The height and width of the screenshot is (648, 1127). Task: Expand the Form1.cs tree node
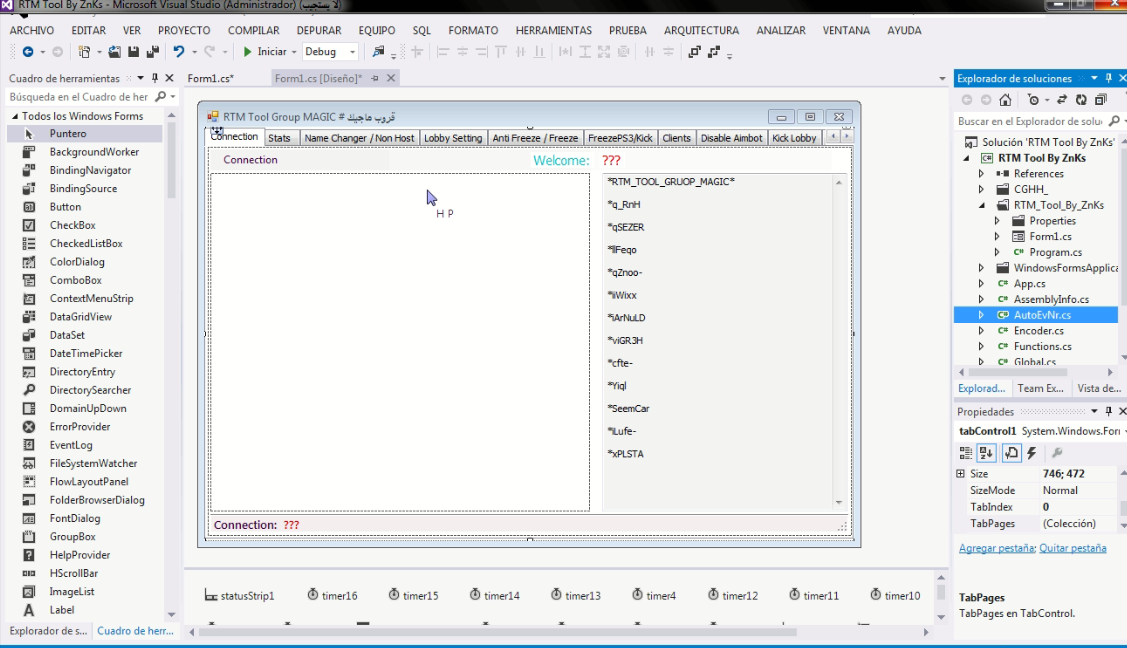(997, 236)
